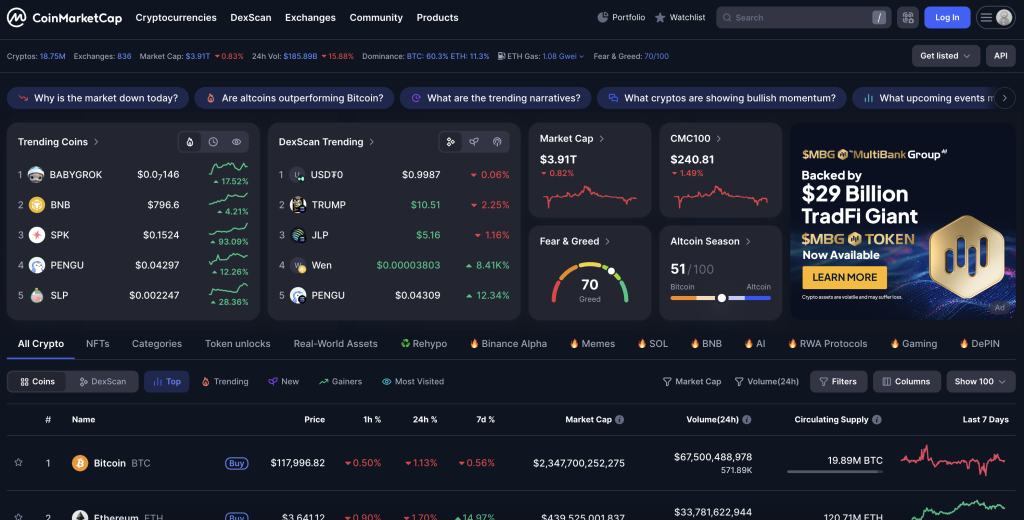Screen dimensions: 1024x520
Task: Open the Show 100 rows dropdown
Action: (x=980, y=382)
